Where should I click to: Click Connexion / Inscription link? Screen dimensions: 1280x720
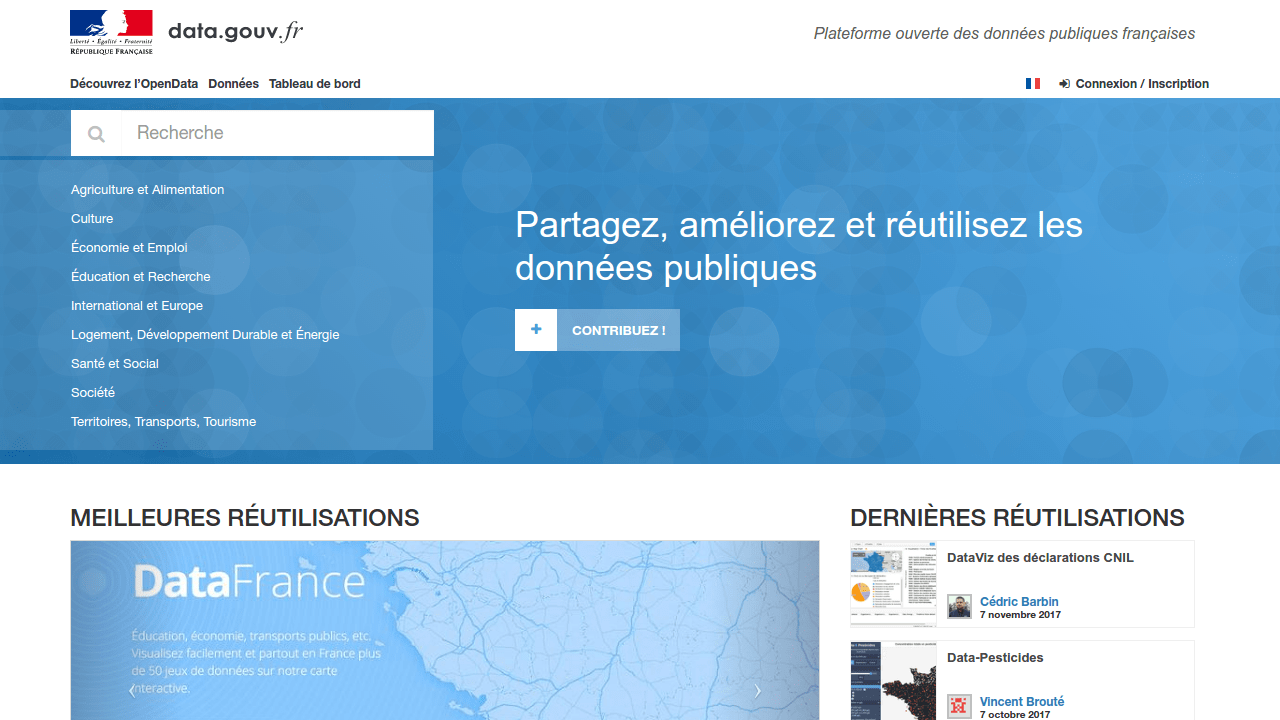pos(1141,84)
